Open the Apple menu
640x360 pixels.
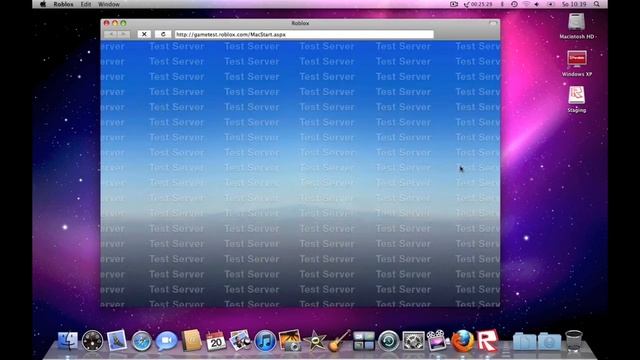pyautogui.click(x=43, y=4)
